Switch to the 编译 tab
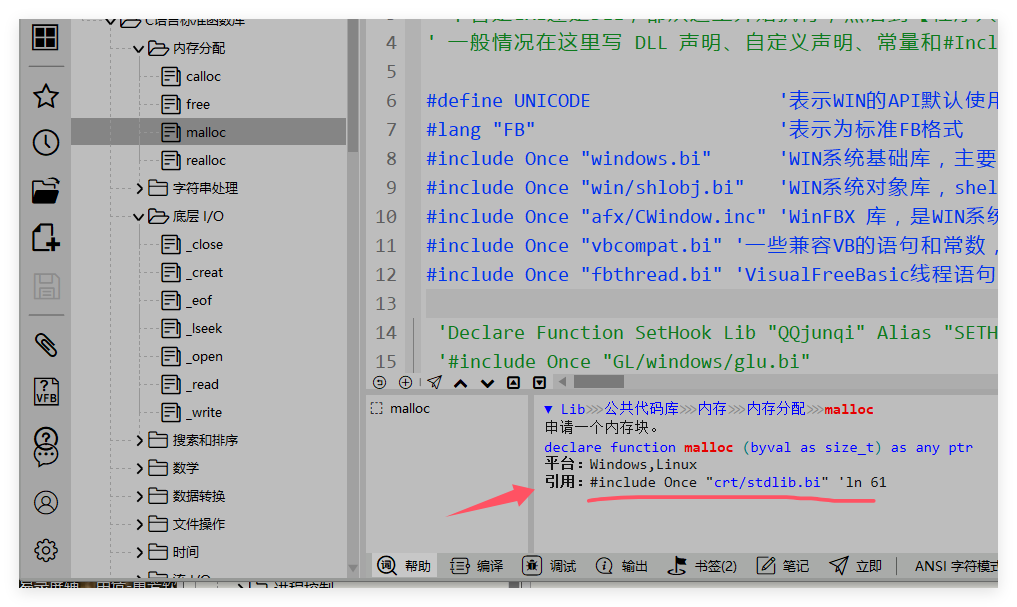 pos(477,566)
